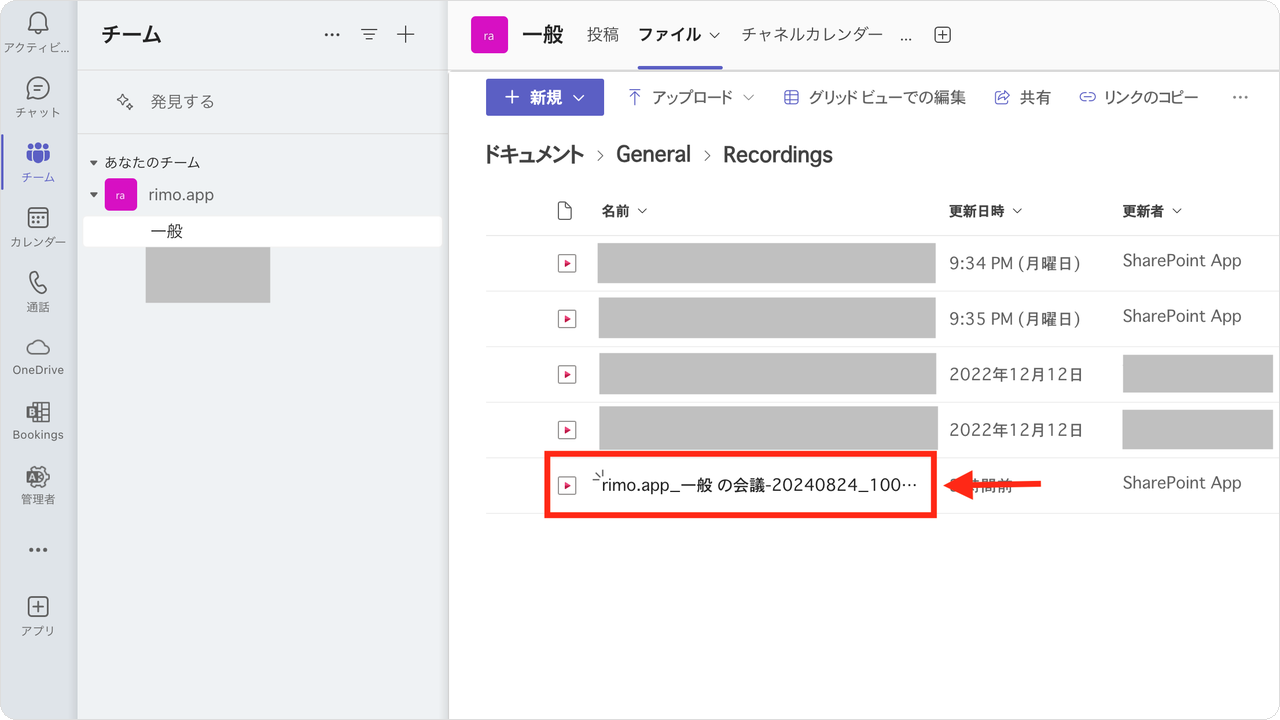This screenshot has width=1280, height=720.
Task: Click the plus icon to add team
Action: click(405, 35)
